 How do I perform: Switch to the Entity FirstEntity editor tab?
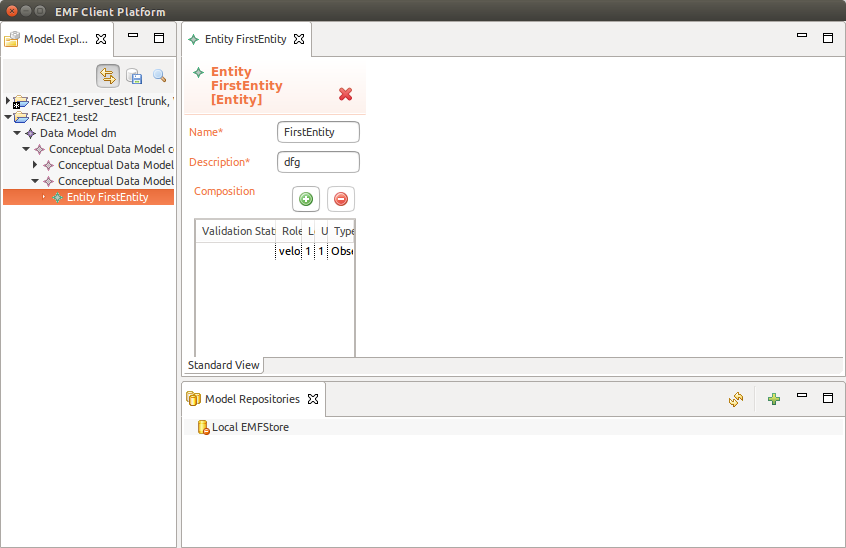coord(245,39)
